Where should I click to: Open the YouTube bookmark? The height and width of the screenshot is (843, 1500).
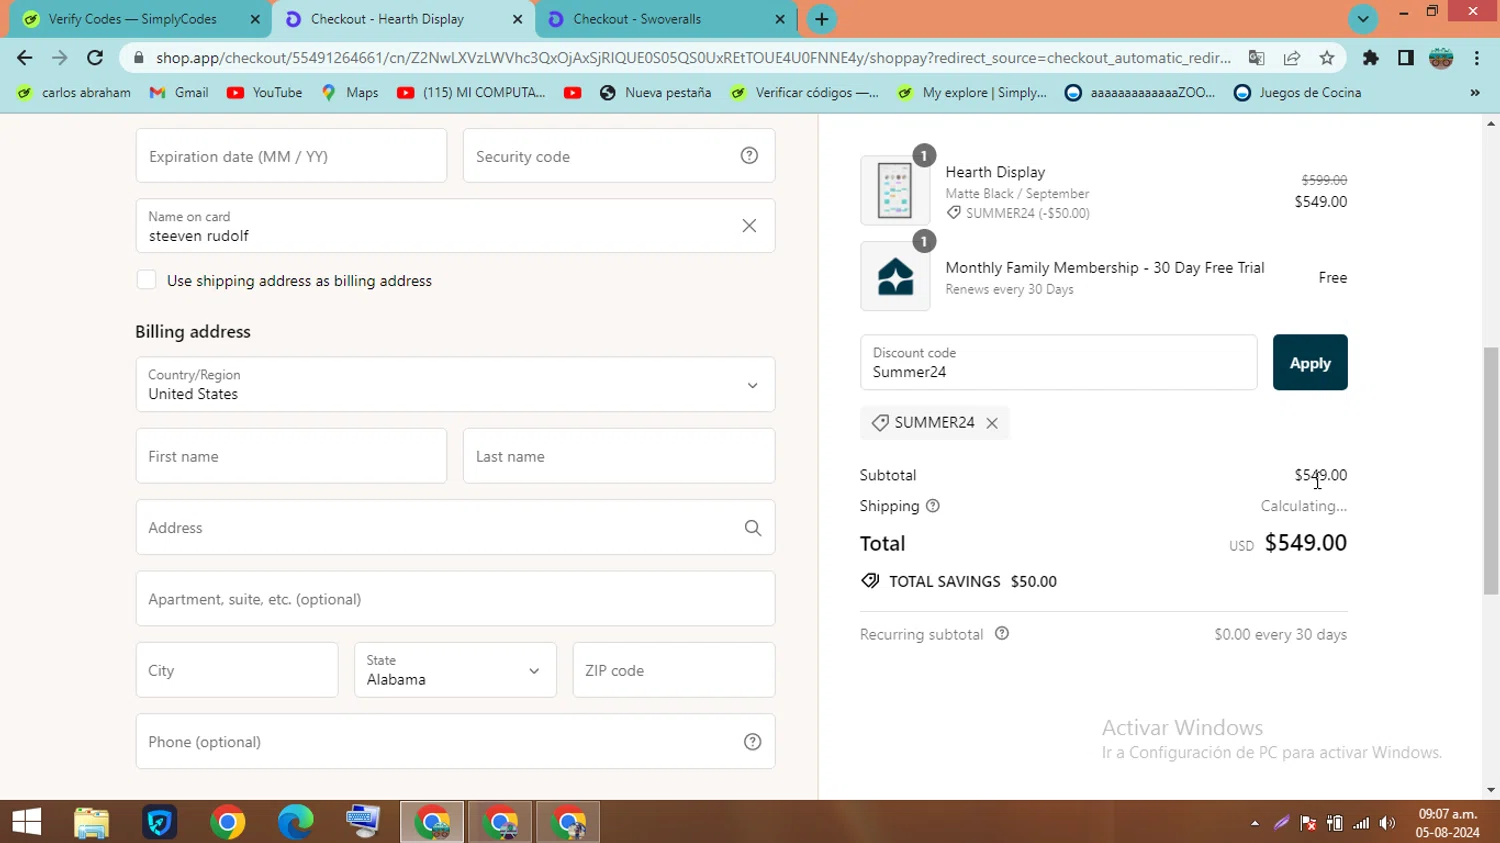click(264, 93)
